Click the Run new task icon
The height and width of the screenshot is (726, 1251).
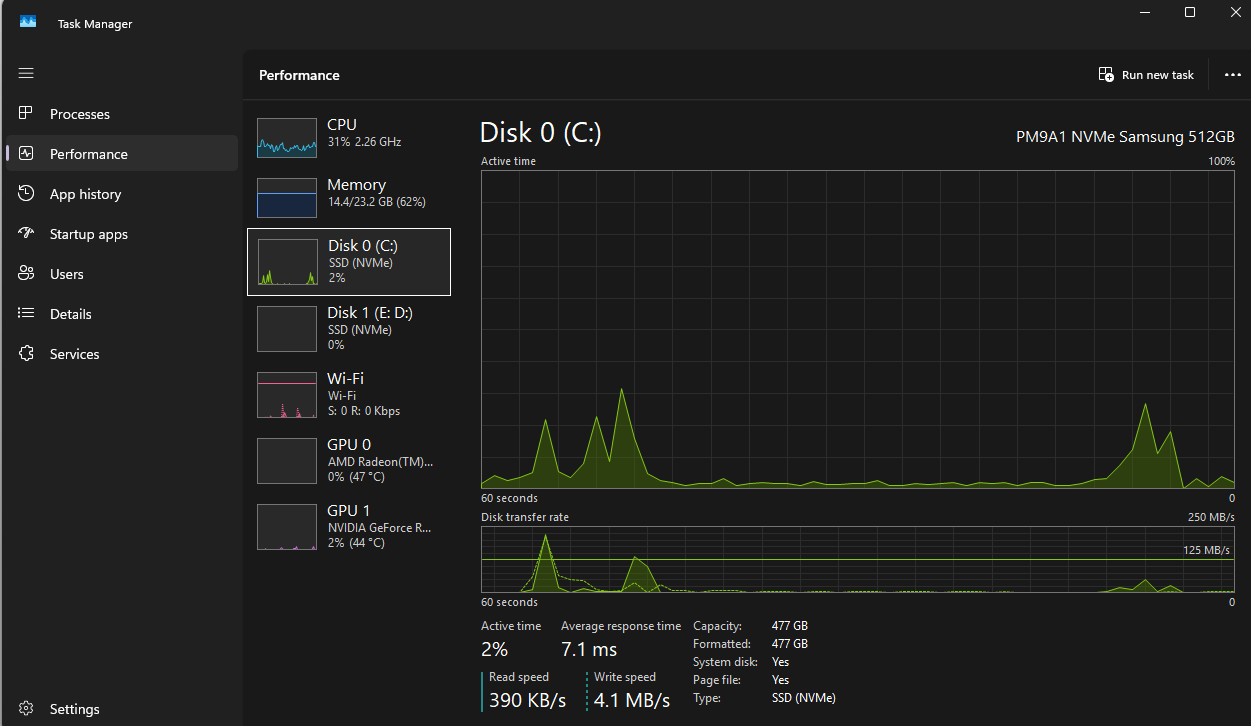(1106, 75)
